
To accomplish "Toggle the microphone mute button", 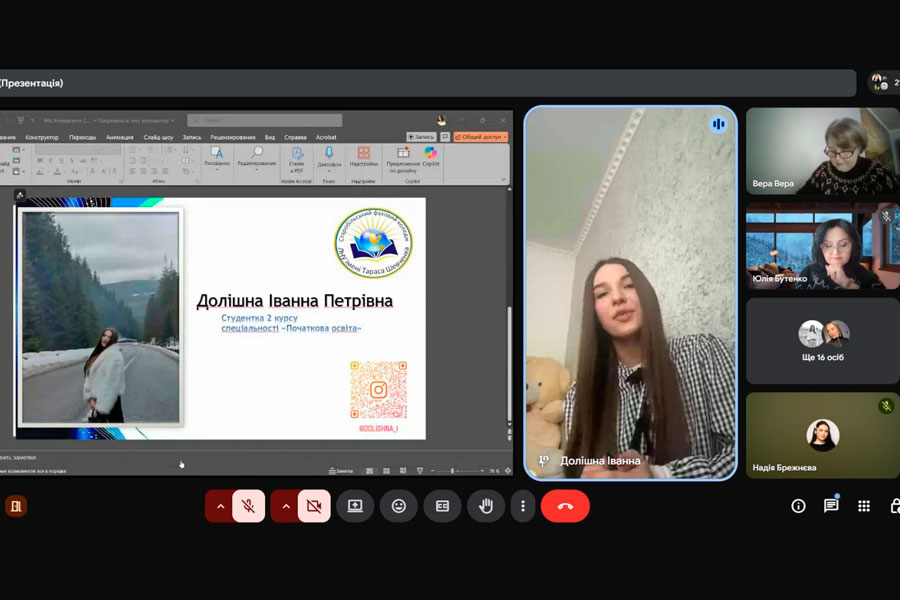I will coord(249,506).
